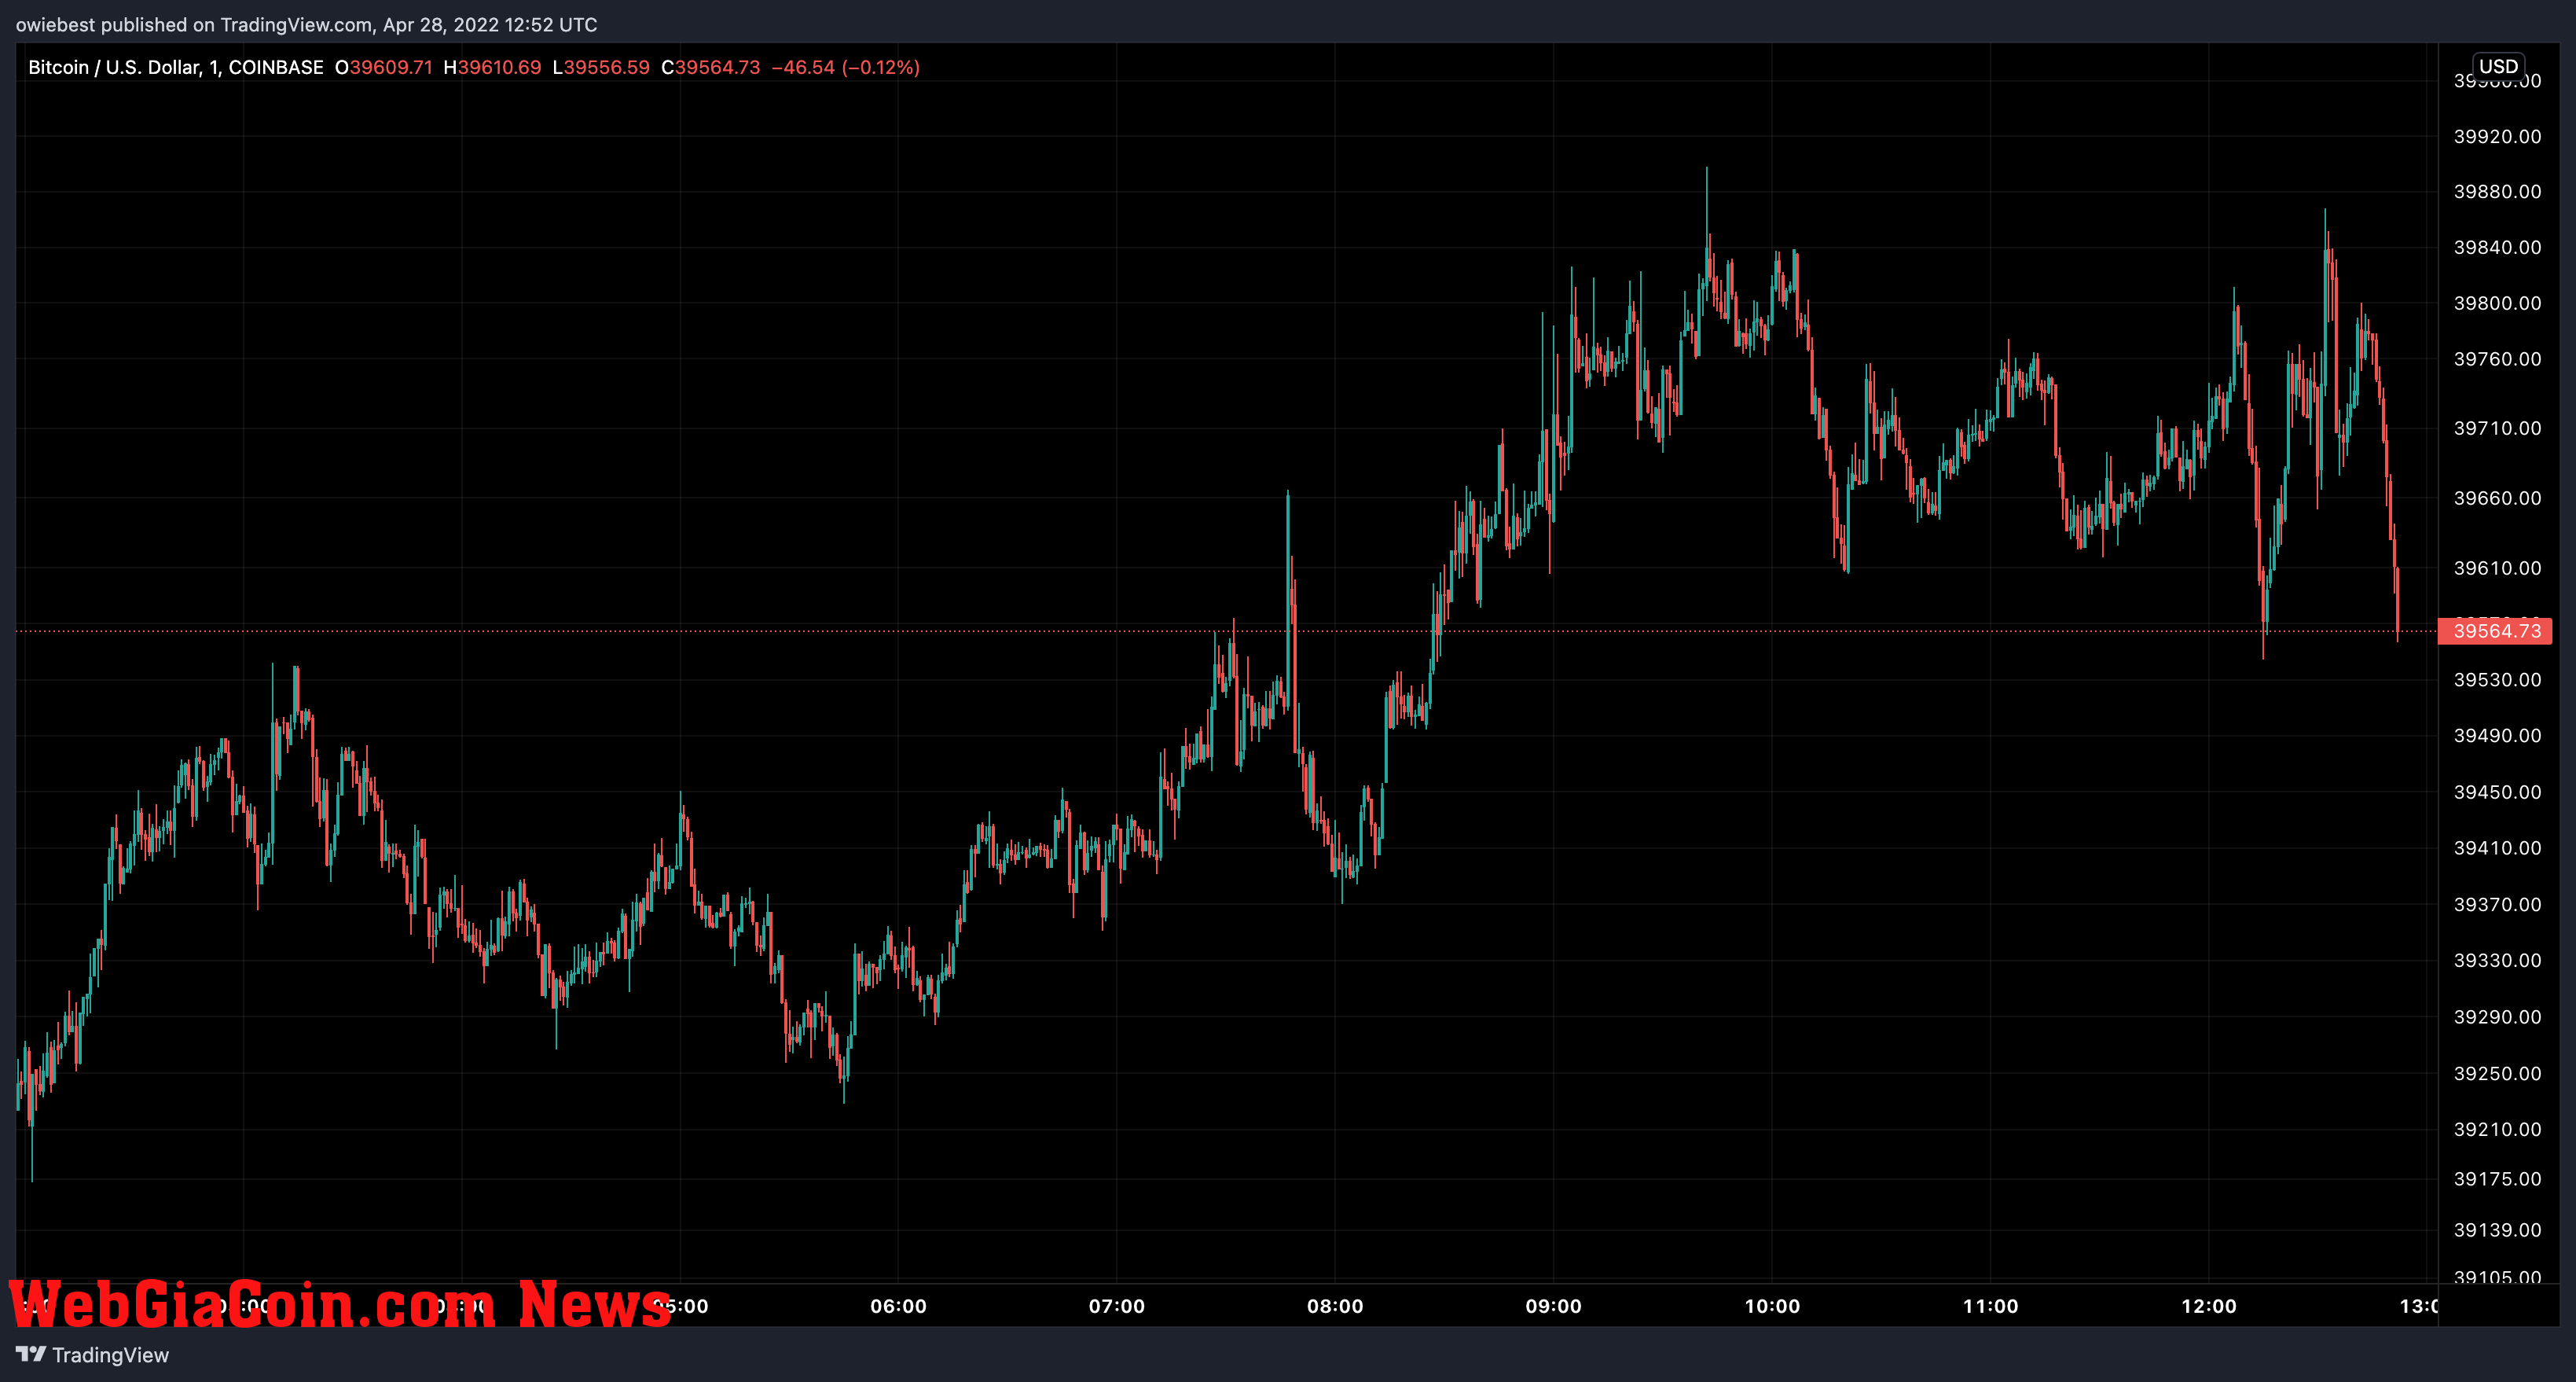Click the 'Bitcoin / U.S. Dollar, 1, COINBASE' title
This screenshot has height=1382, width=2576.
[176, 67]
